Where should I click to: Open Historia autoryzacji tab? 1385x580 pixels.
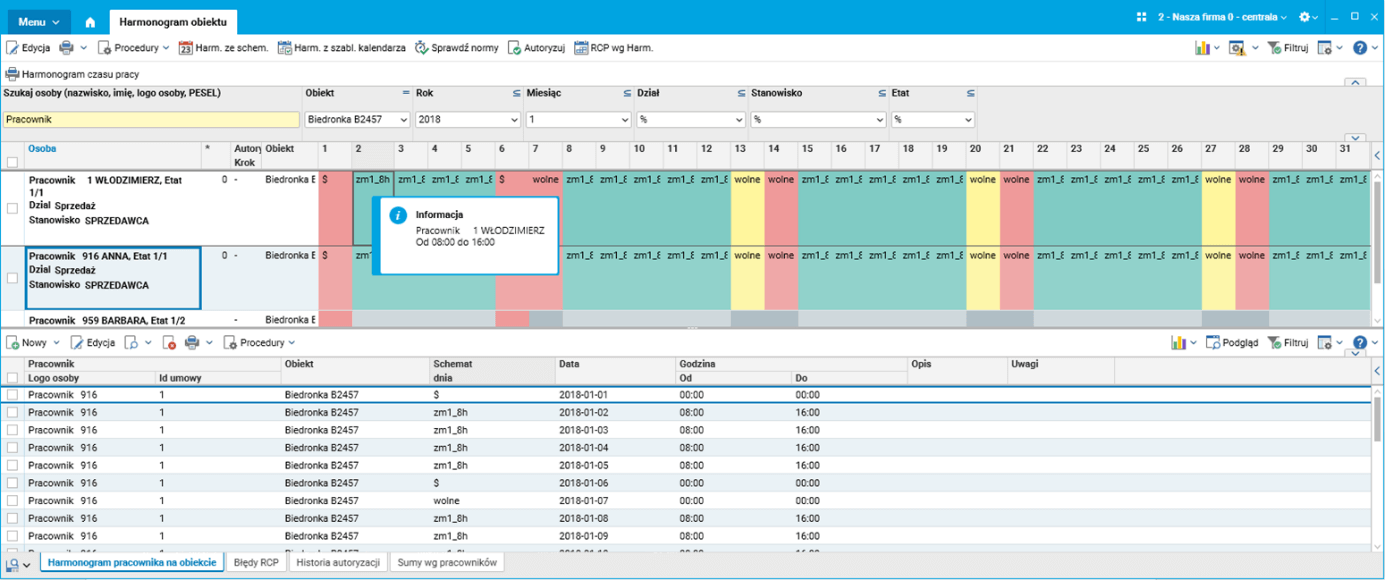tap(339, 562)
